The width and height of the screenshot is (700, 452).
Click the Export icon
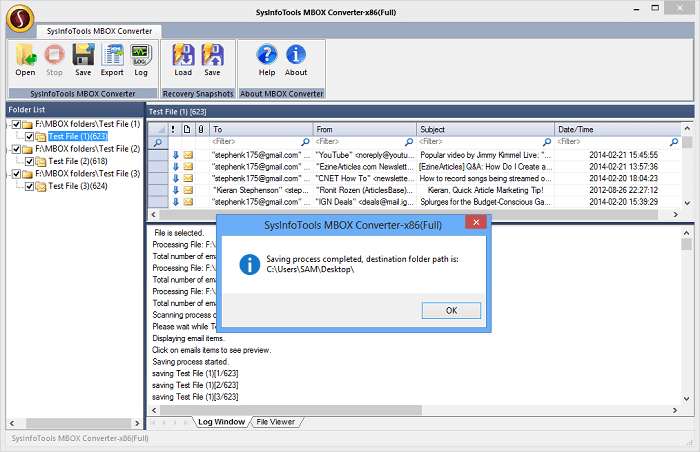(x=112, y=55)
